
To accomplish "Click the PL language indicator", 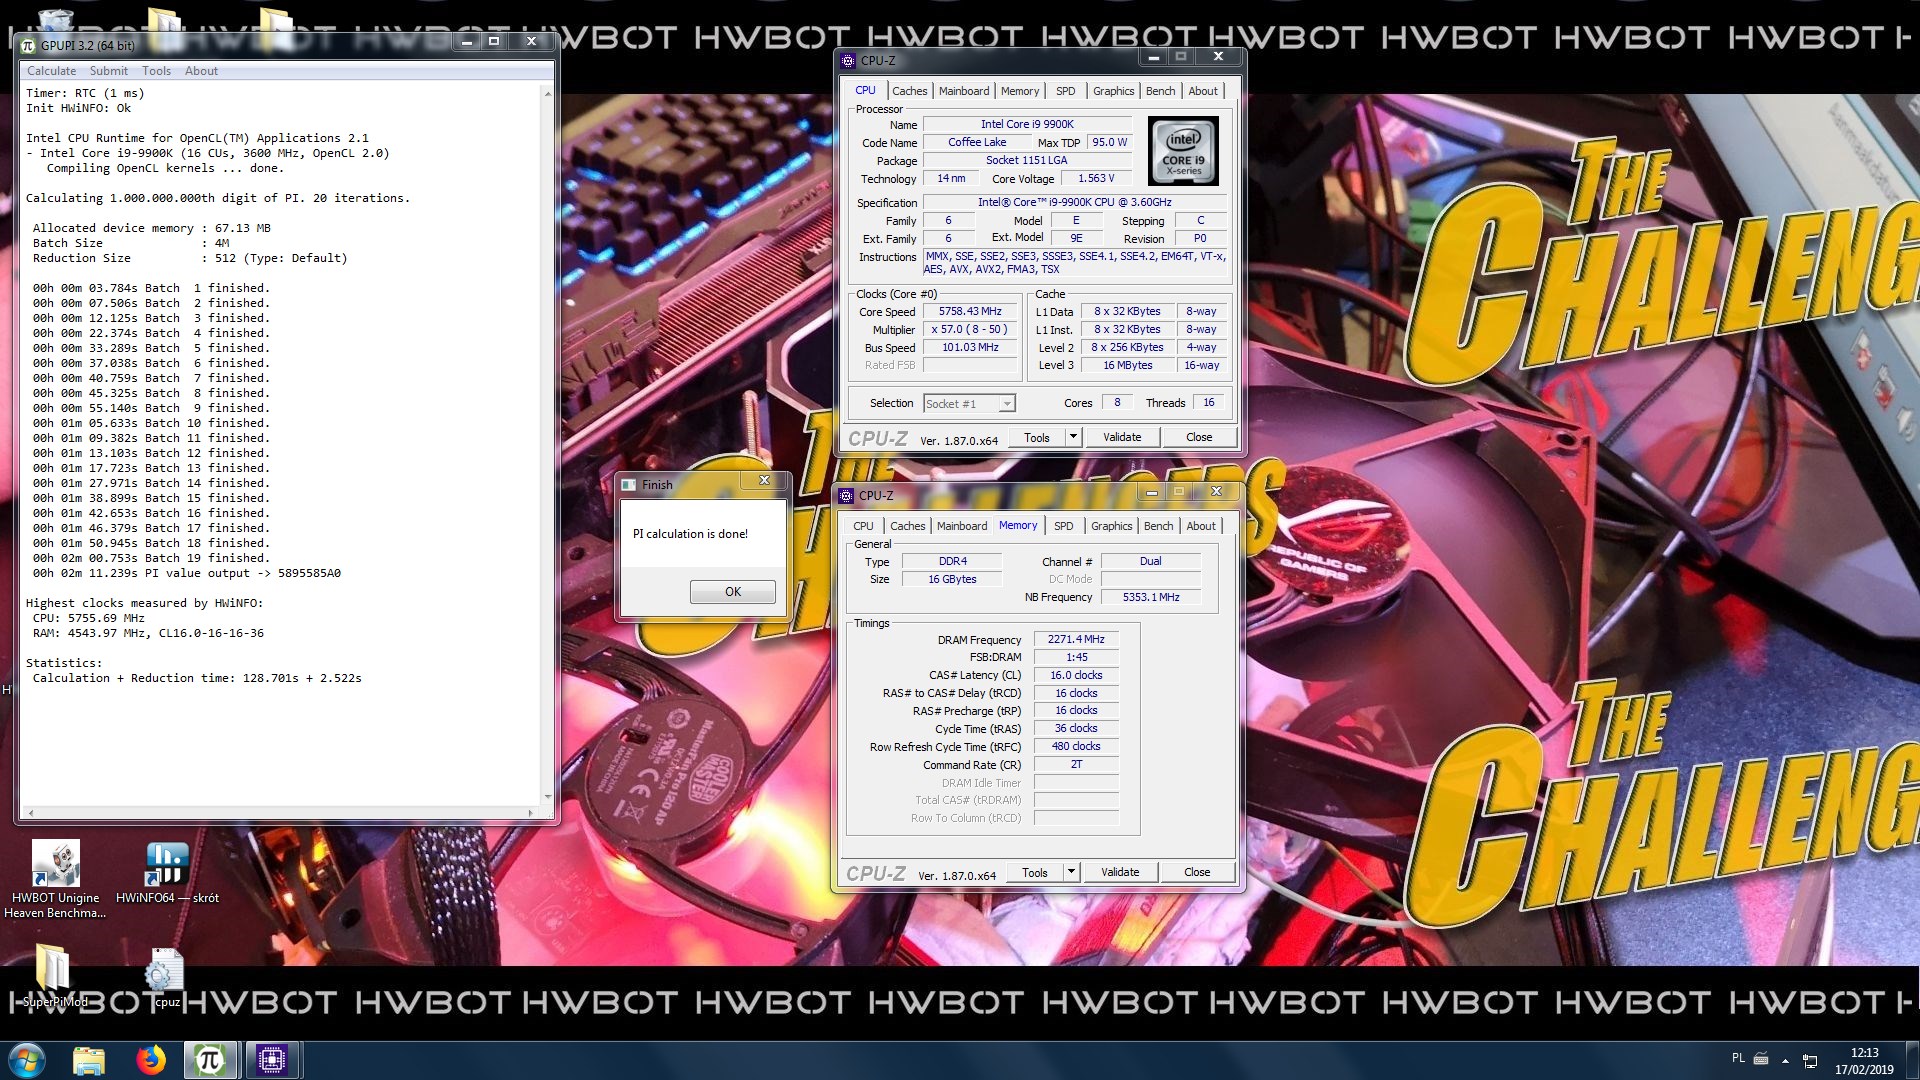I will pos(1738,1058).
